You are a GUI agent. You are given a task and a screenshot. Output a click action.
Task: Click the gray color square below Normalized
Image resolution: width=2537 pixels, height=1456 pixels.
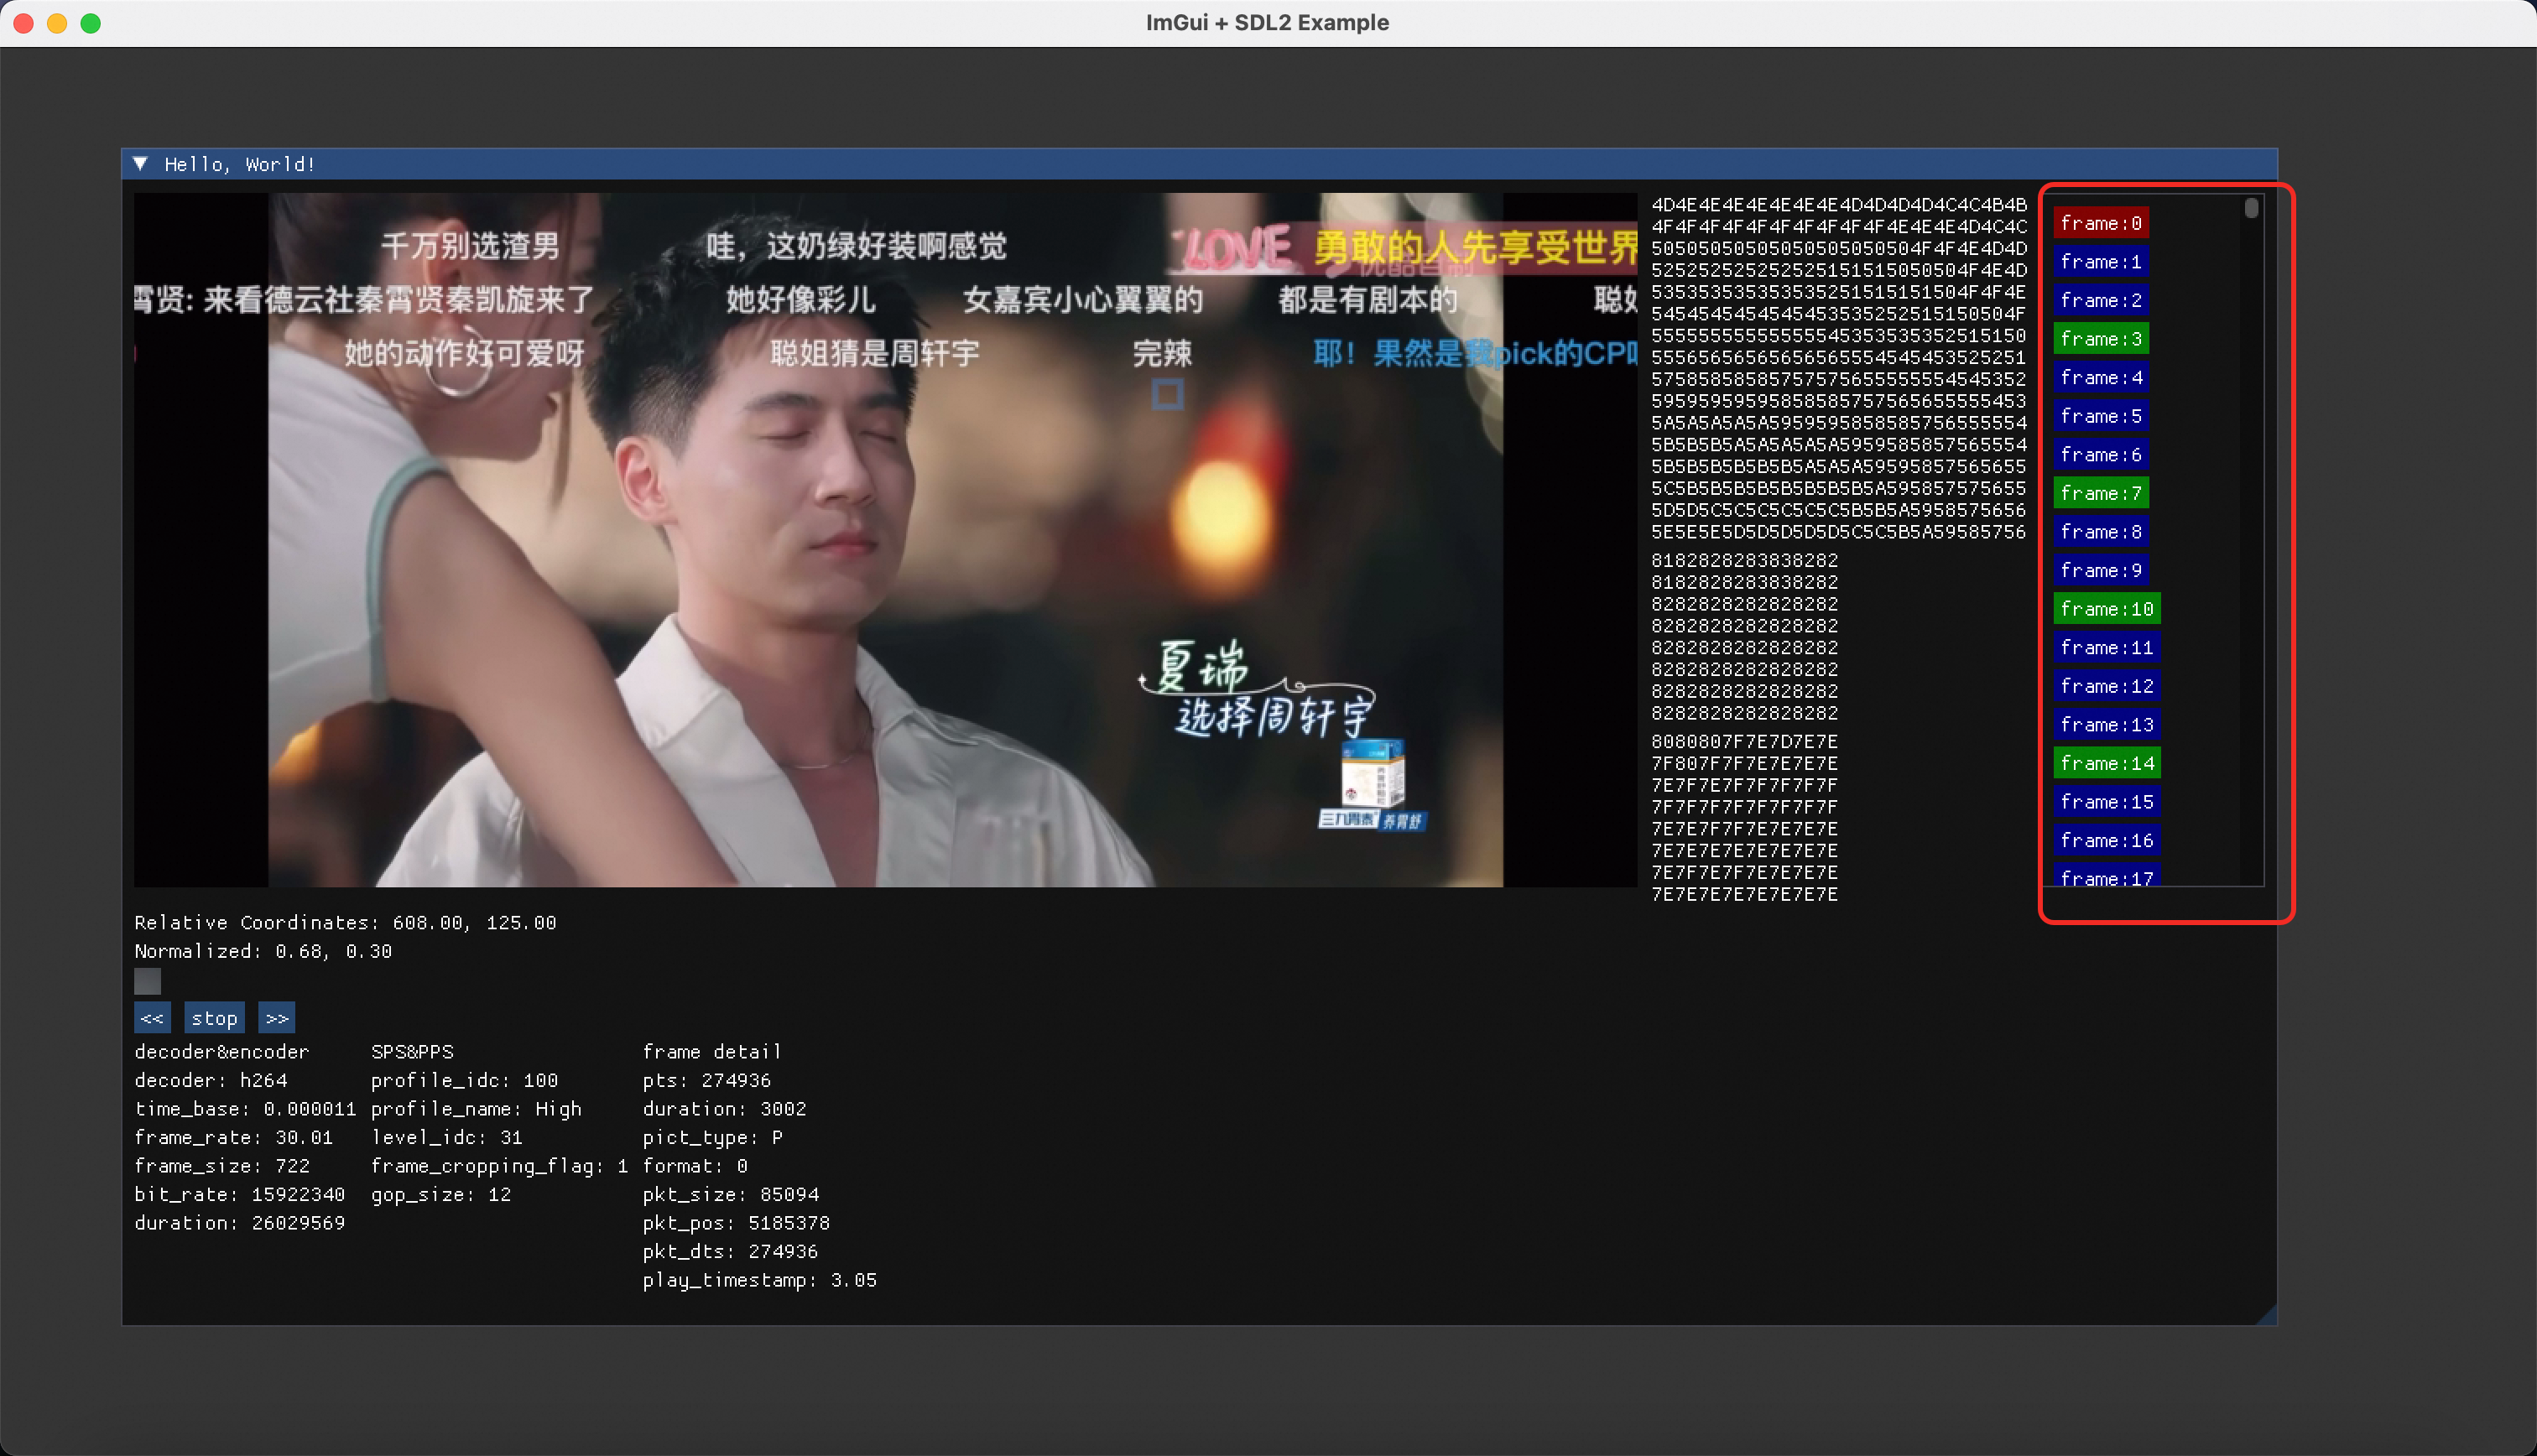click(x=147, y=981)
